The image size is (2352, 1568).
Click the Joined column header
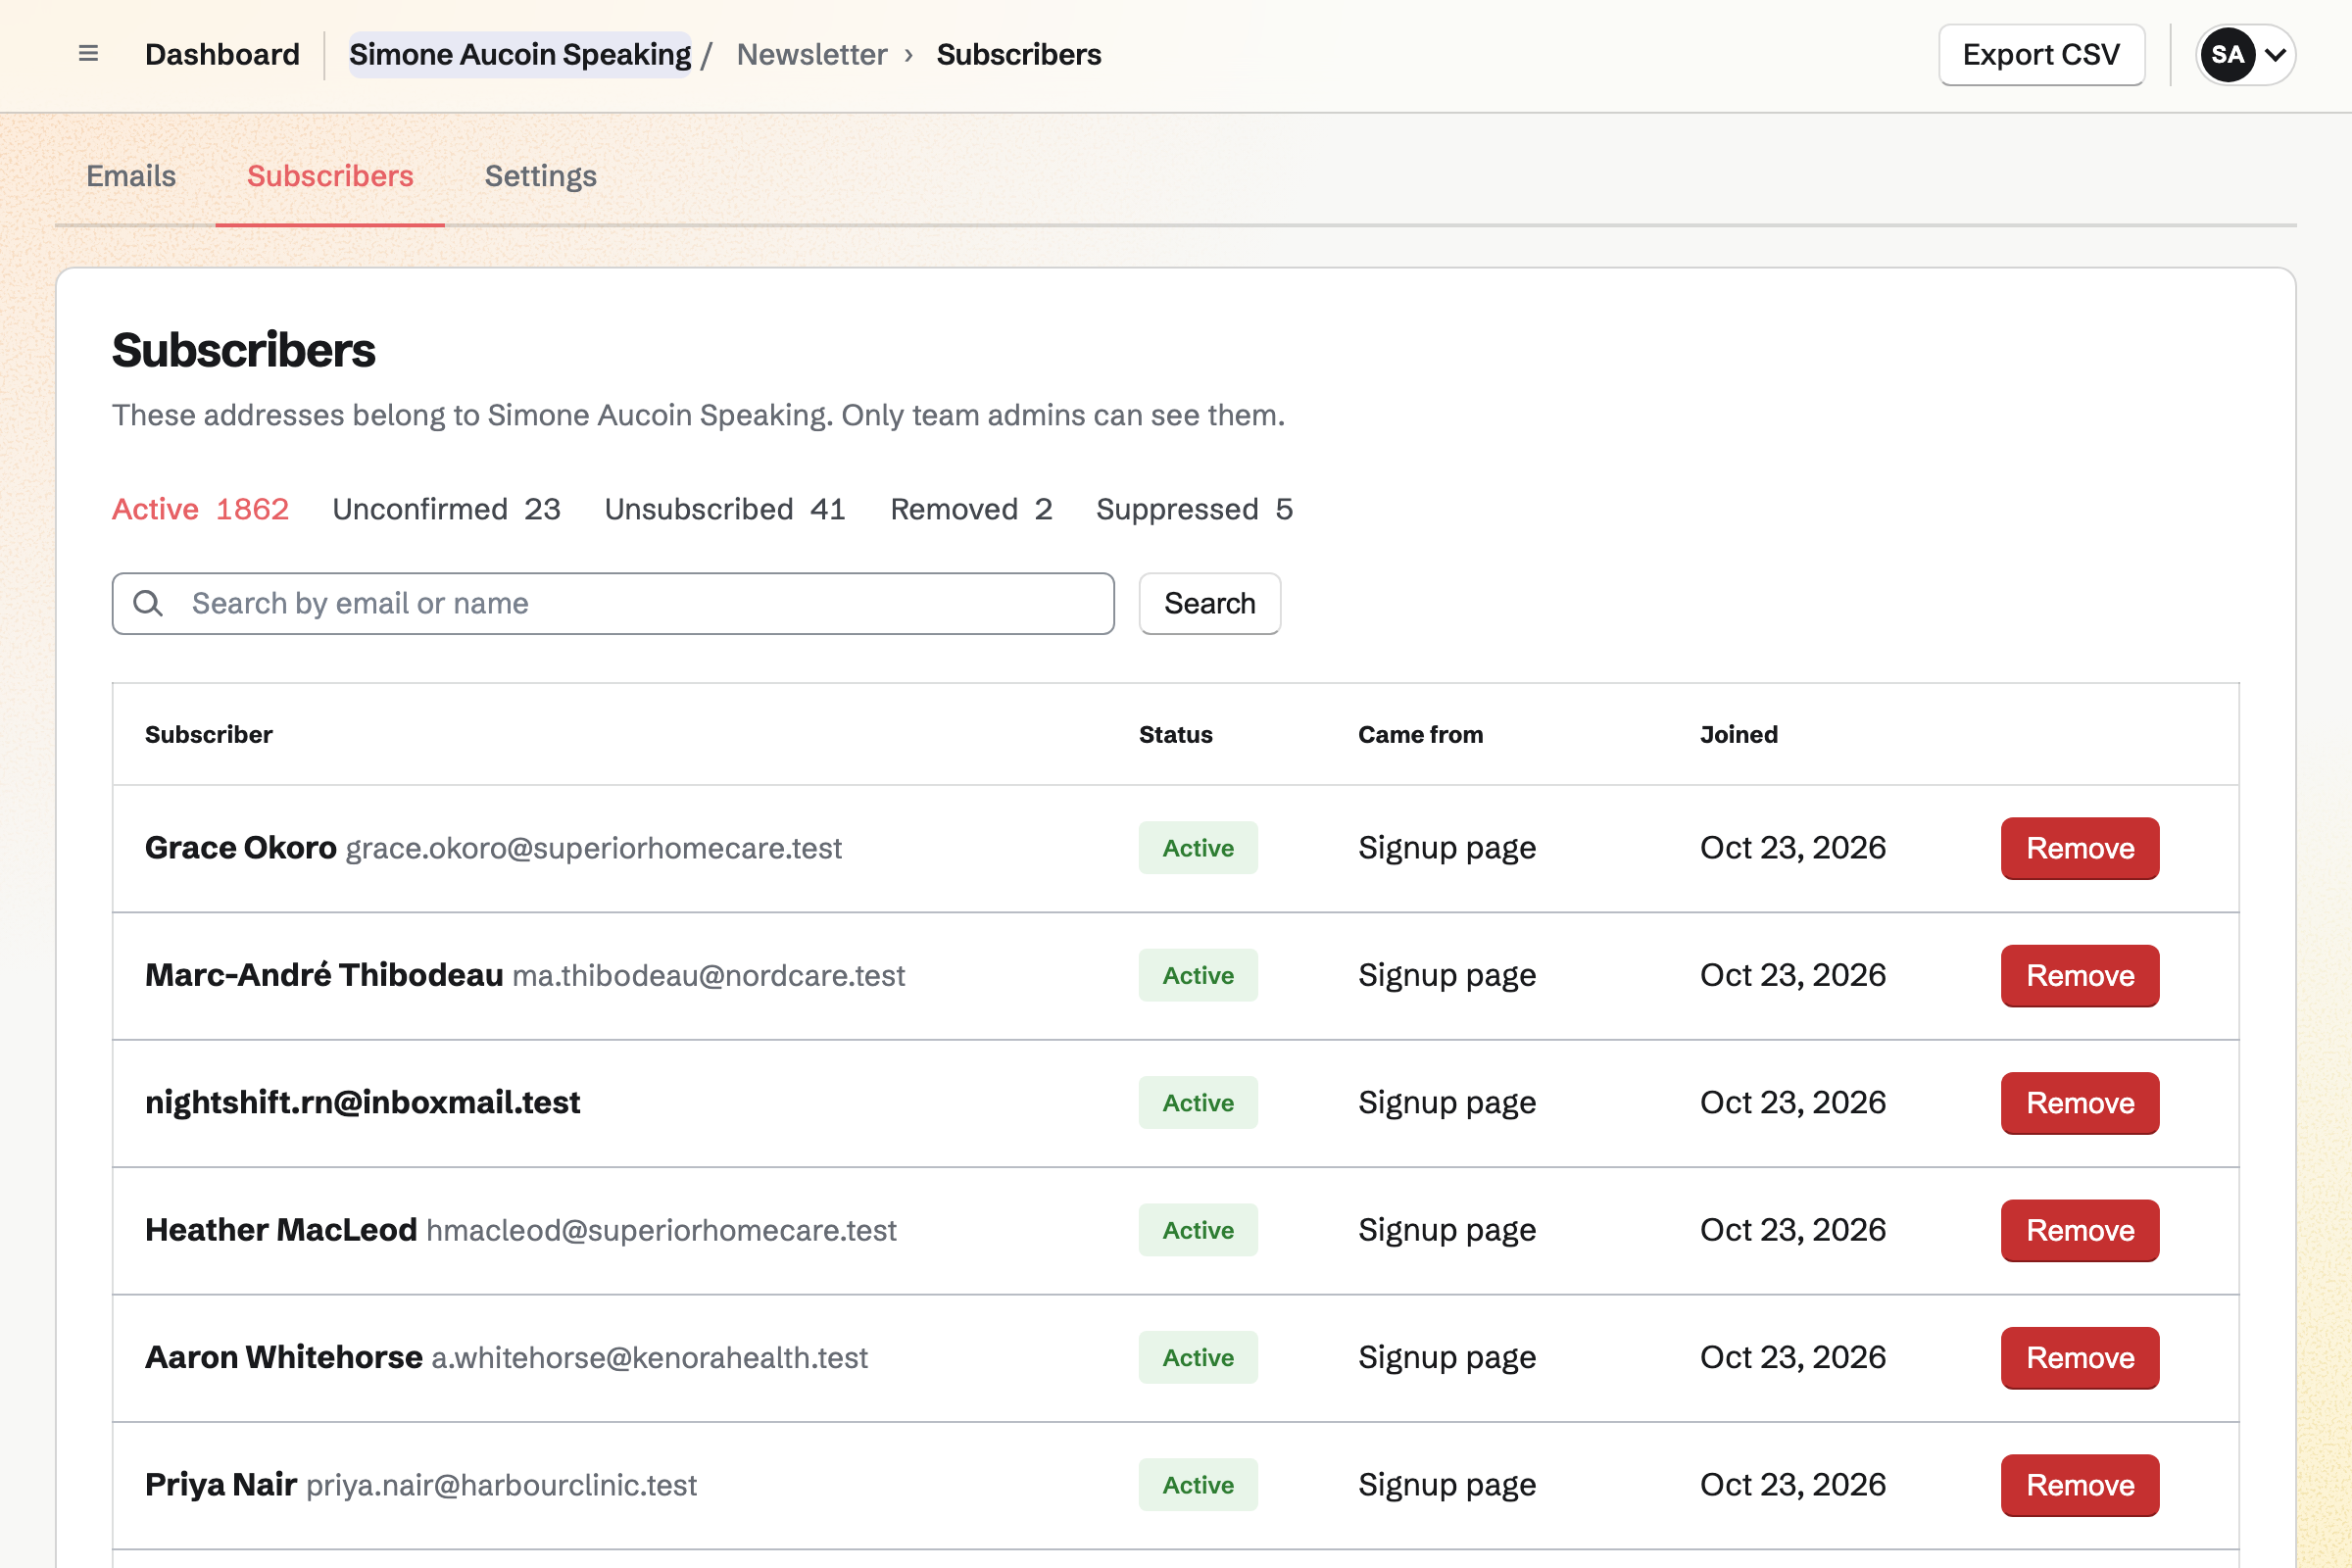[1739, 734]
